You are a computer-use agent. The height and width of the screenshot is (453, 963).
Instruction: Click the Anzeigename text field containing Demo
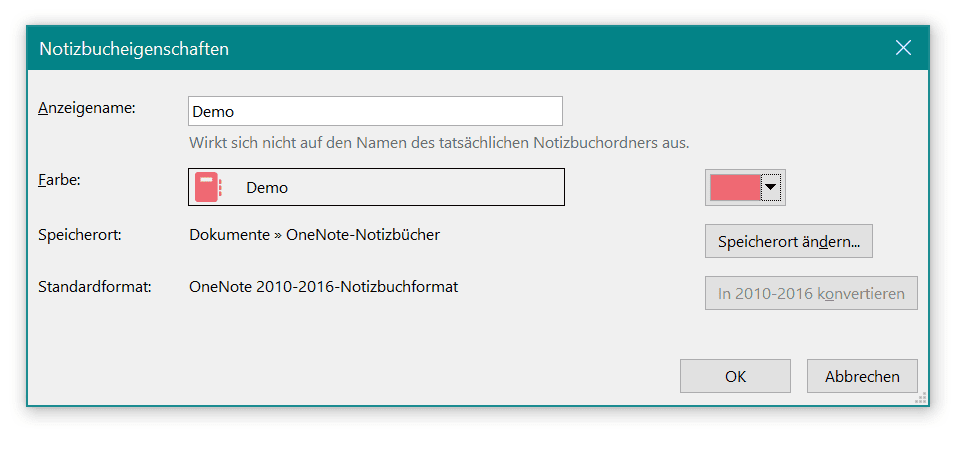pyautogui.click(x=375, y=111)
